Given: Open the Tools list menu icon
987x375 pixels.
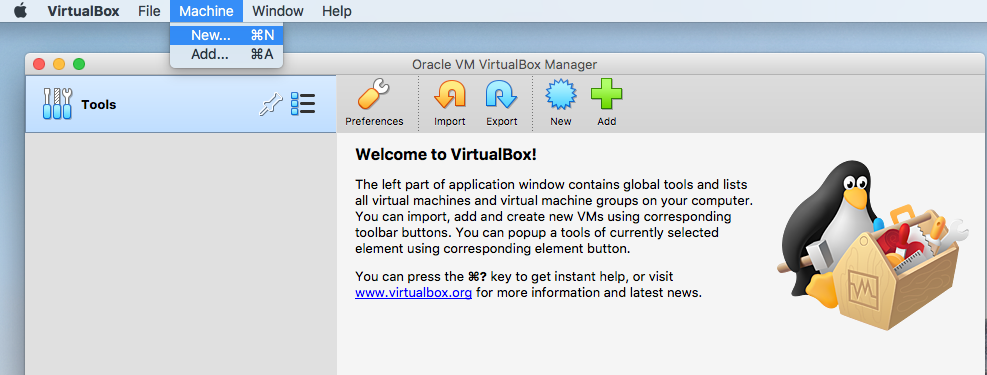Looking at the screenshot, I should (x=303, y=104).
